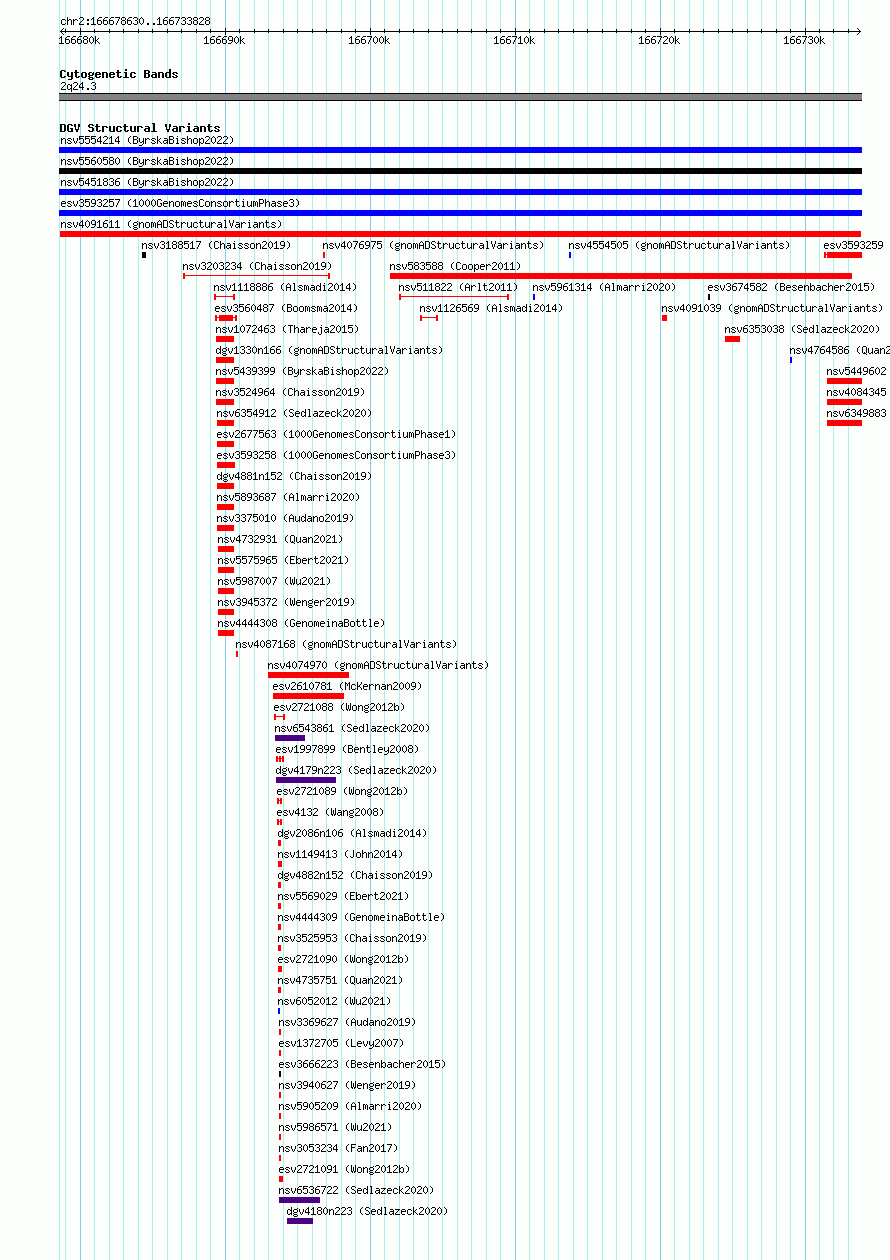
Task: Click the esv3593257 (1000GenomesConsortiumPhase3) label
Action: [180, 203]
